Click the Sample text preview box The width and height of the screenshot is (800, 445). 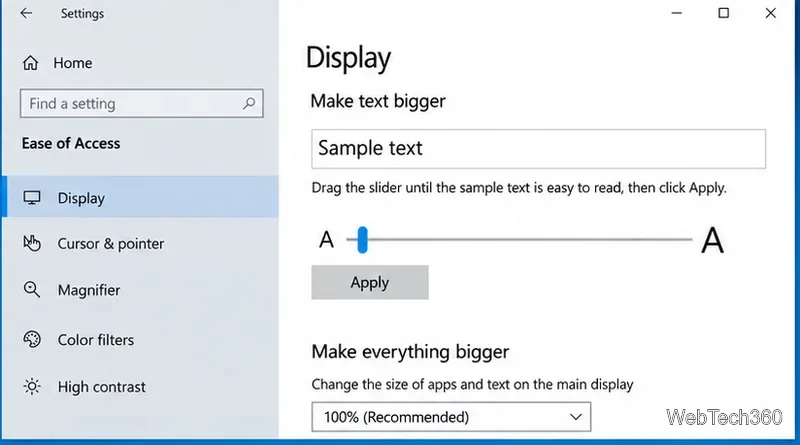pos(538,149)
